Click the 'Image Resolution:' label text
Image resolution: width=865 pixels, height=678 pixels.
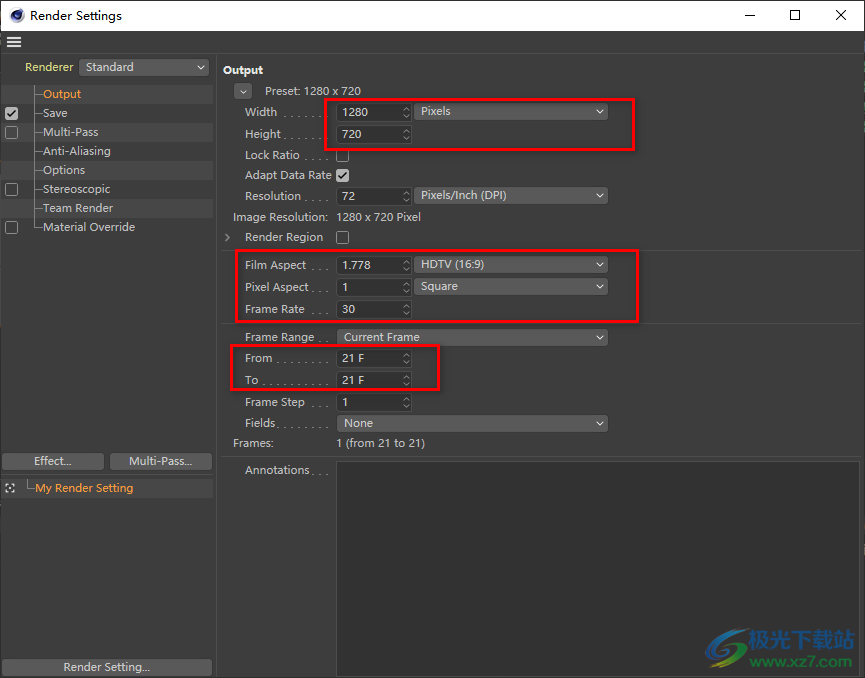(280, 217)
